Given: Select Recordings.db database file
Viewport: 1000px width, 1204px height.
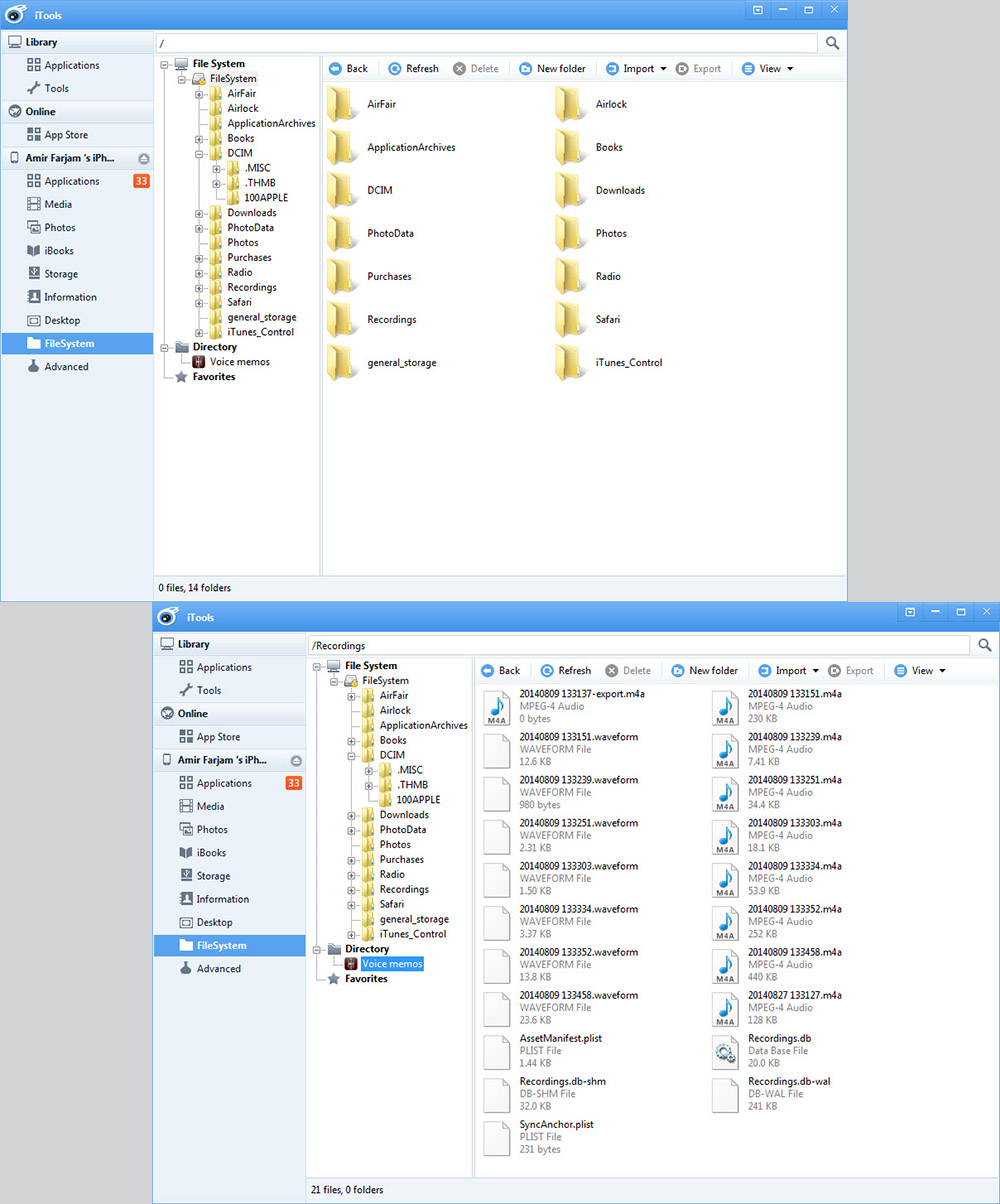Looking at the screenshot, I should (x=763, y=1050).
